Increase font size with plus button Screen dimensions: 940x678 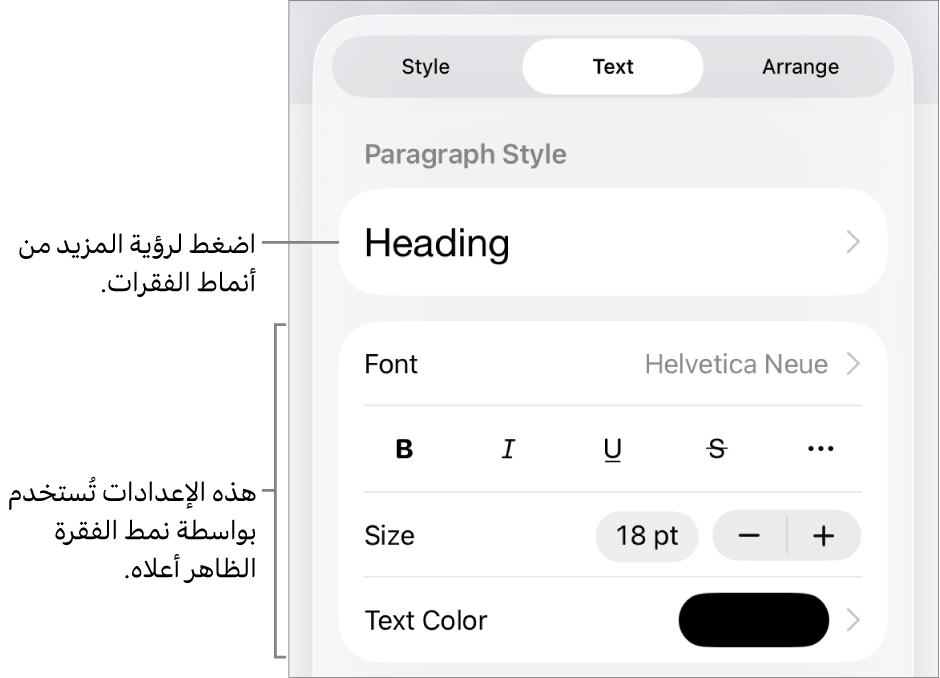(824, 536)
